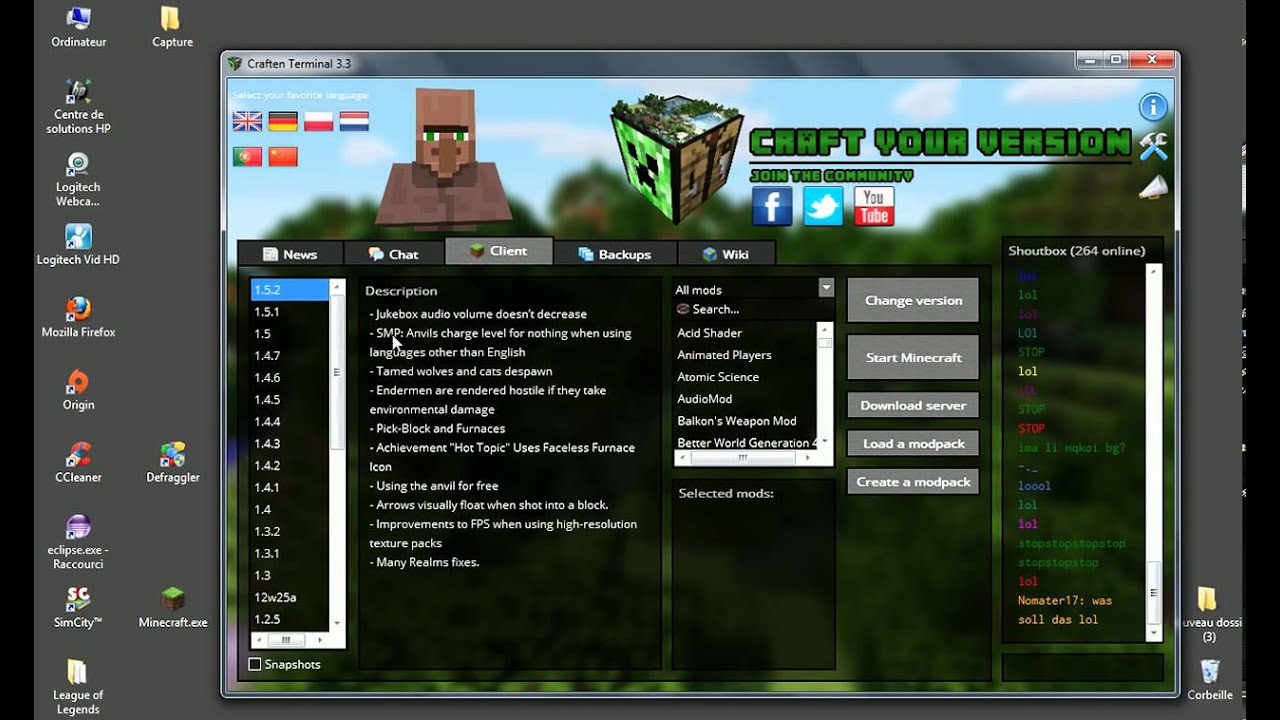
Task: Open the All mods dropdown
Action: pyautogui.click(x=753, y=289)
